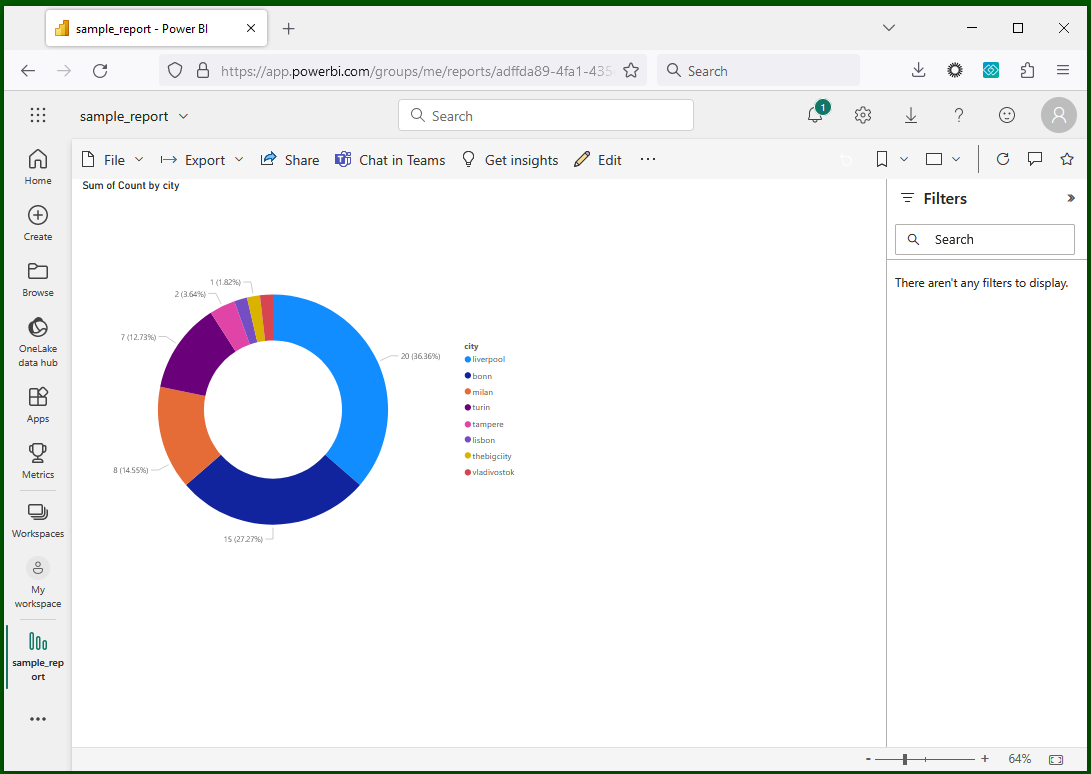Open the Firefox downloads arrow
1091x774 pixels.
point(918,70)
